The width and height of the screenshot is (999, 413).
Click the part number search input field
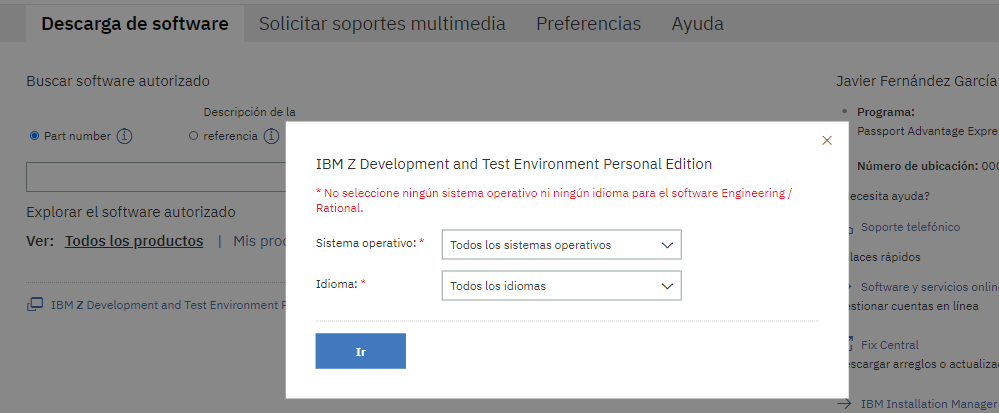[156, 177]
